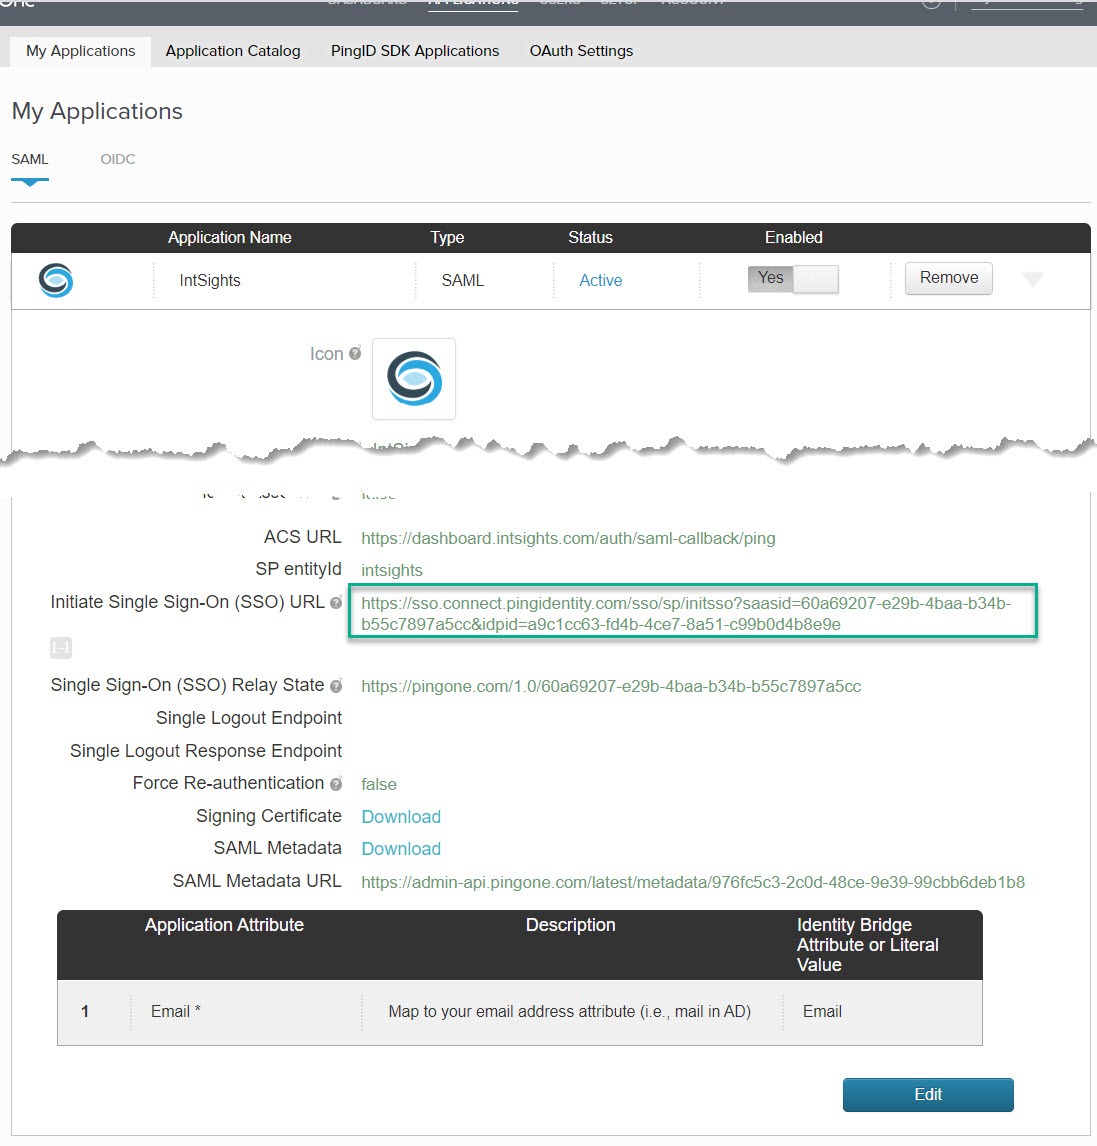Open the PingID SDK Applications tab
The height and width of the screenshot is (1146, 1097).
pos(415,51)
